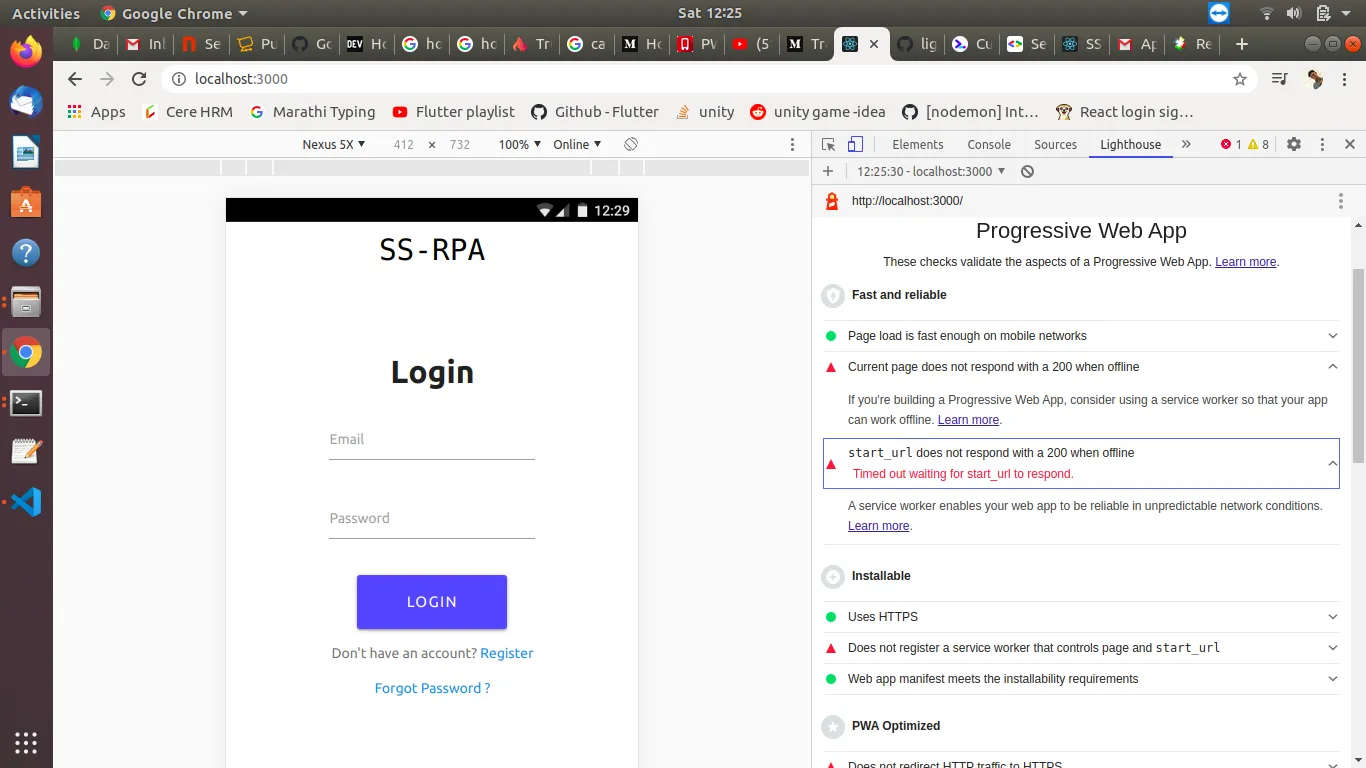Open Chrome media control icon
The width and height of the screenshot is (1366, 768).
[x=1280, y=79]
